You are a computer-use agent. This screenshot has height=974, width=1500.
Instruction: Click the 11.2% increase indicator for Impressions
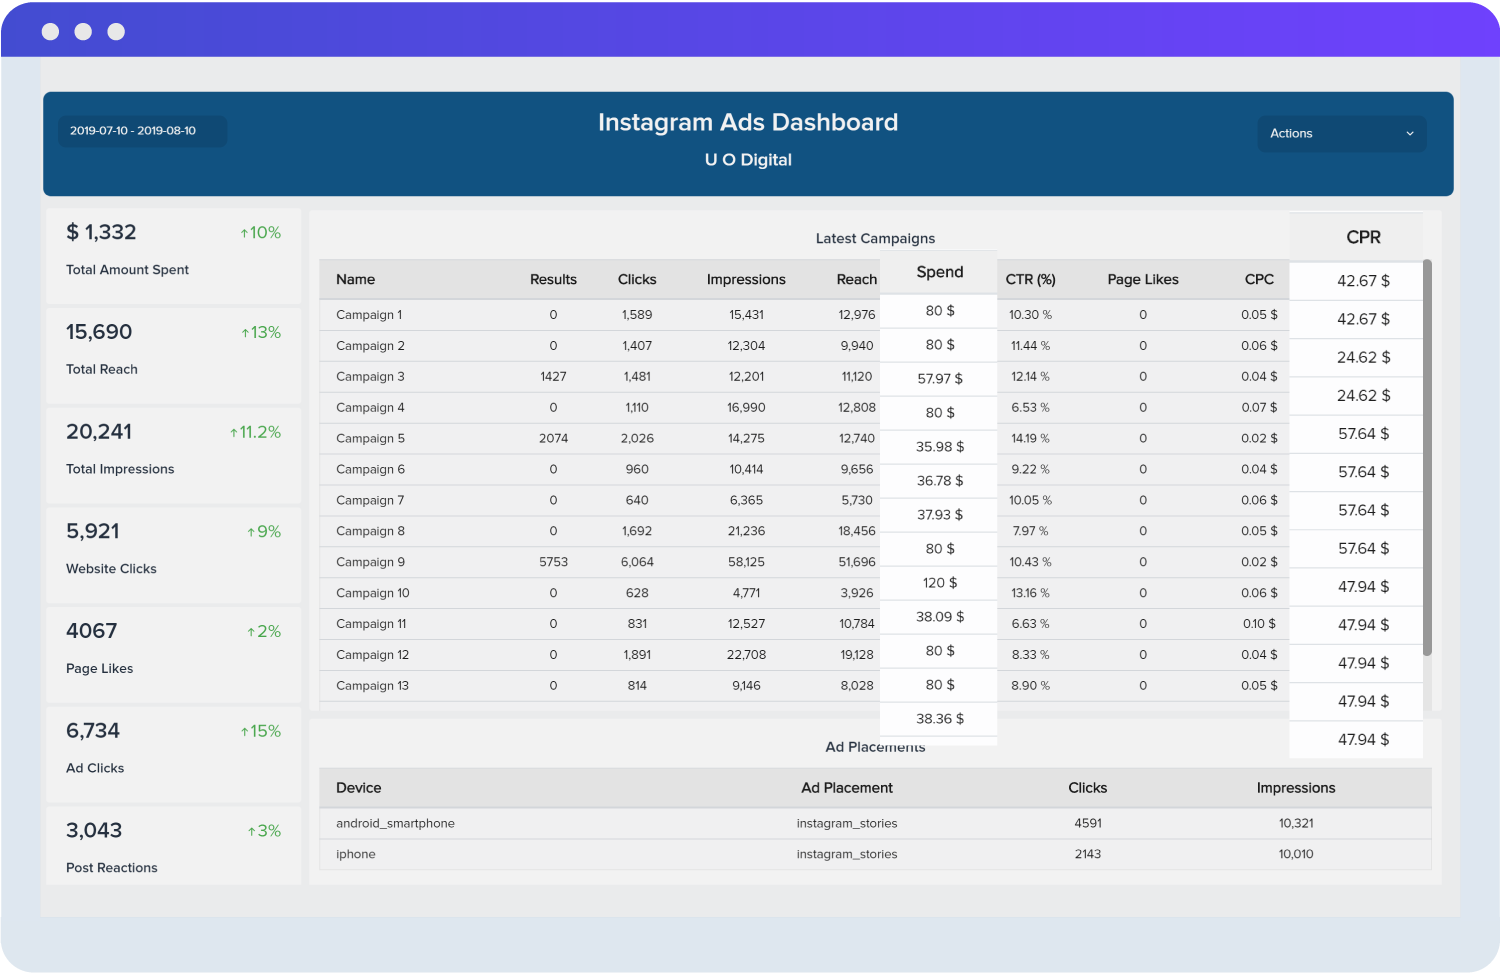pos(255,433)
